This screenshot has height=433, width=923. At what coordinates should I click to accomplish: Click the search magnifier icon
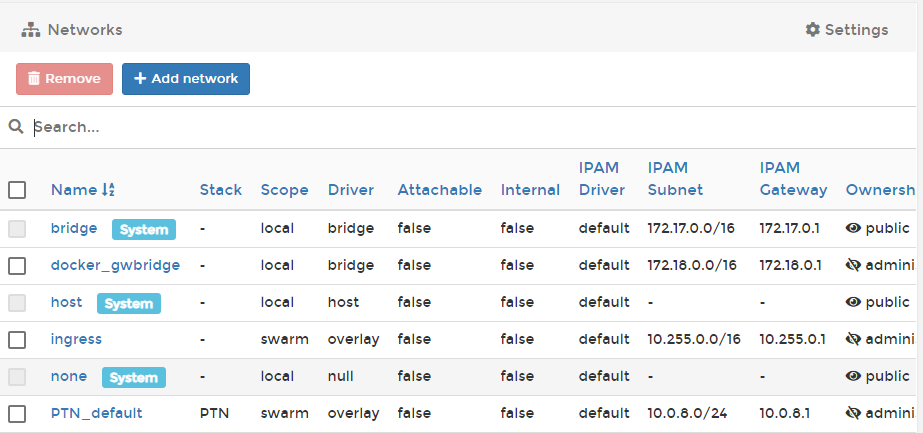[16, 127]
